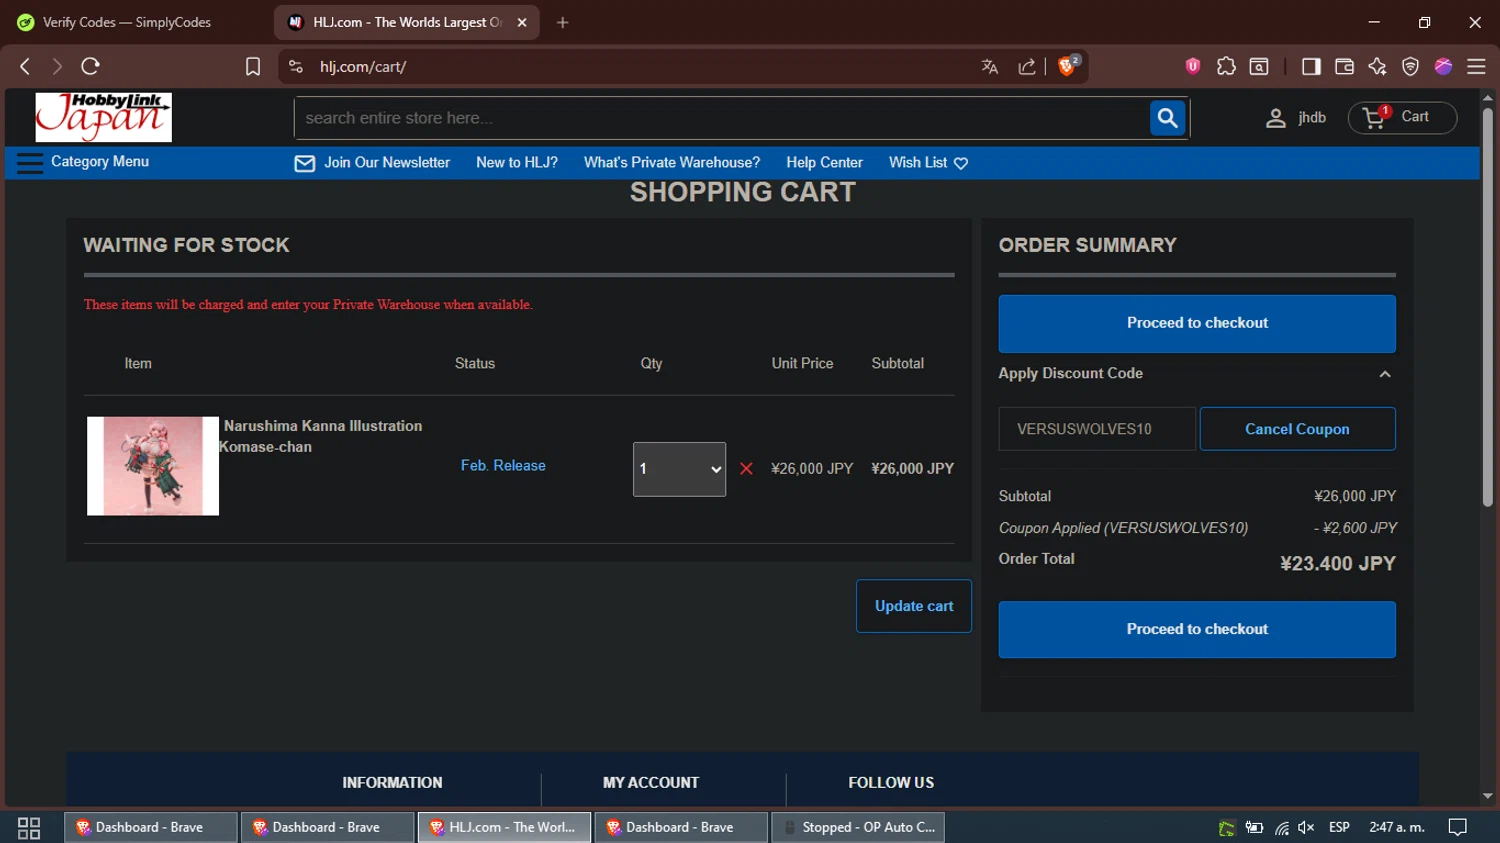Click the 2:47 a. m. clock
The width and height of the screenshot is (1500, 843).
tap(1396, 828)
